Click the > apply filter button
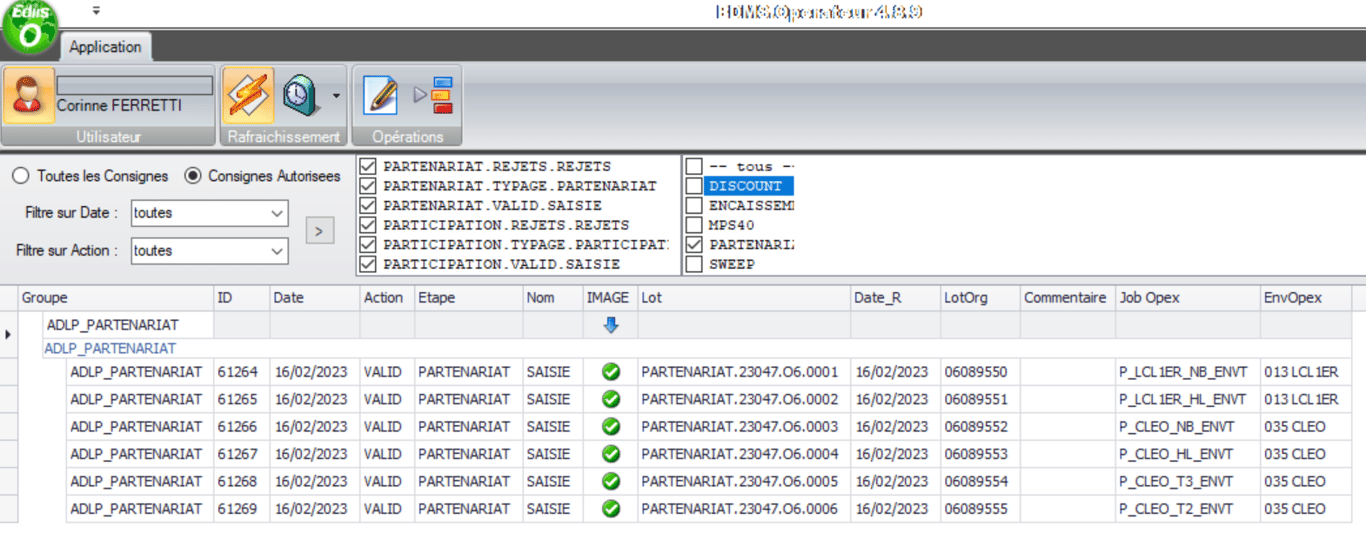The height and width of the screenshot is (533, 1366). pyautogui.click(x=319, y=231)
